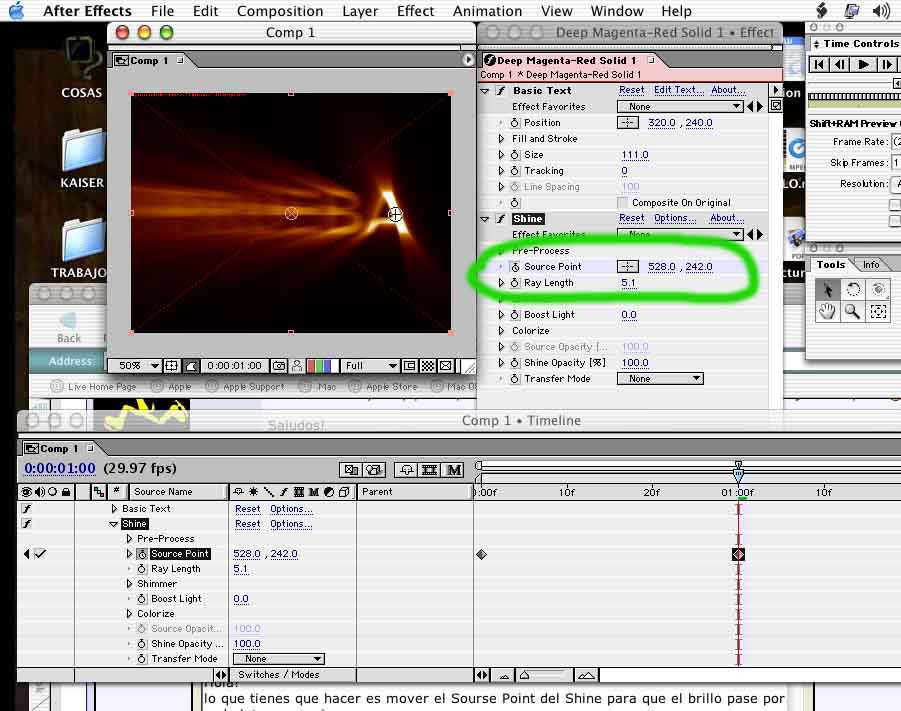Select the Pan Behind tool
901x711 pixels.
coord(878,312)
